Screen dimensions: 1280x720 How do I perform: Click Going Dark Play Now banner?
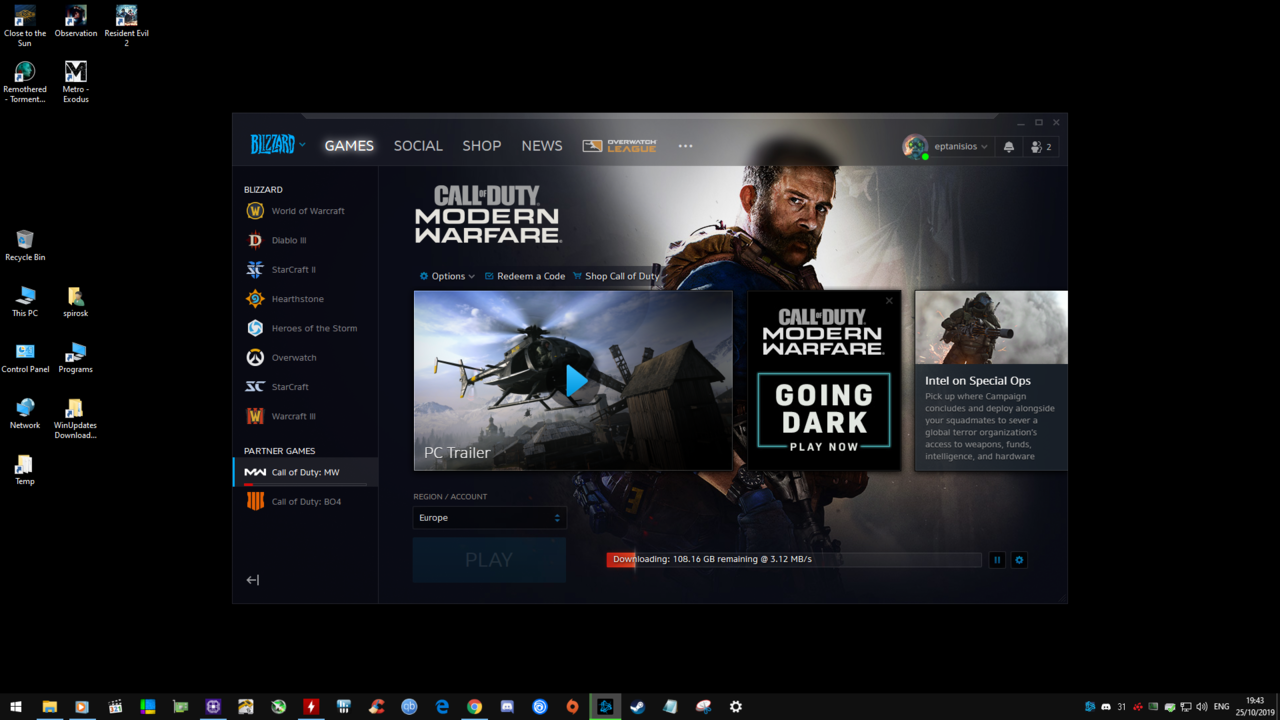tap(824, 412)
